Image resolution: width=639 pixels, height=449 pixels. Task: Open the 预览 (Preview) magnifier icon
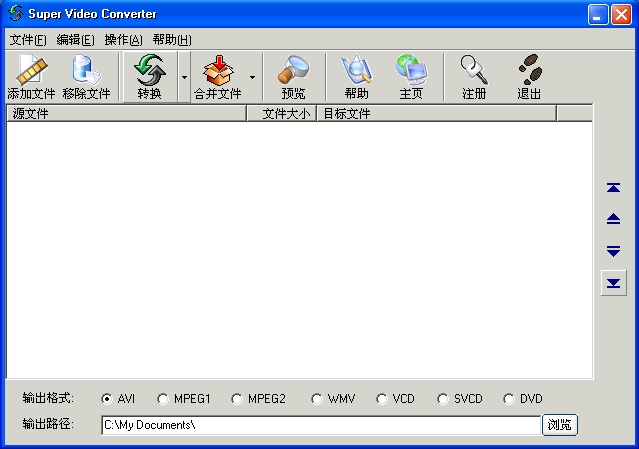coord(293,77)
